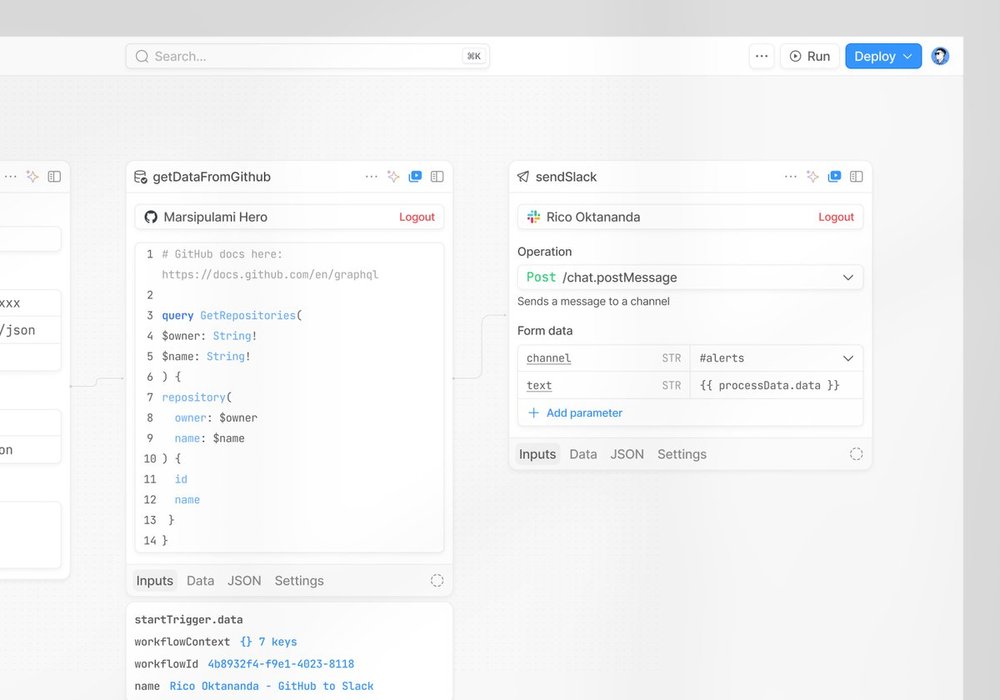
Task: Click the GitHub logo beside Marsipulami Hero
Action: tap(151, 217)
